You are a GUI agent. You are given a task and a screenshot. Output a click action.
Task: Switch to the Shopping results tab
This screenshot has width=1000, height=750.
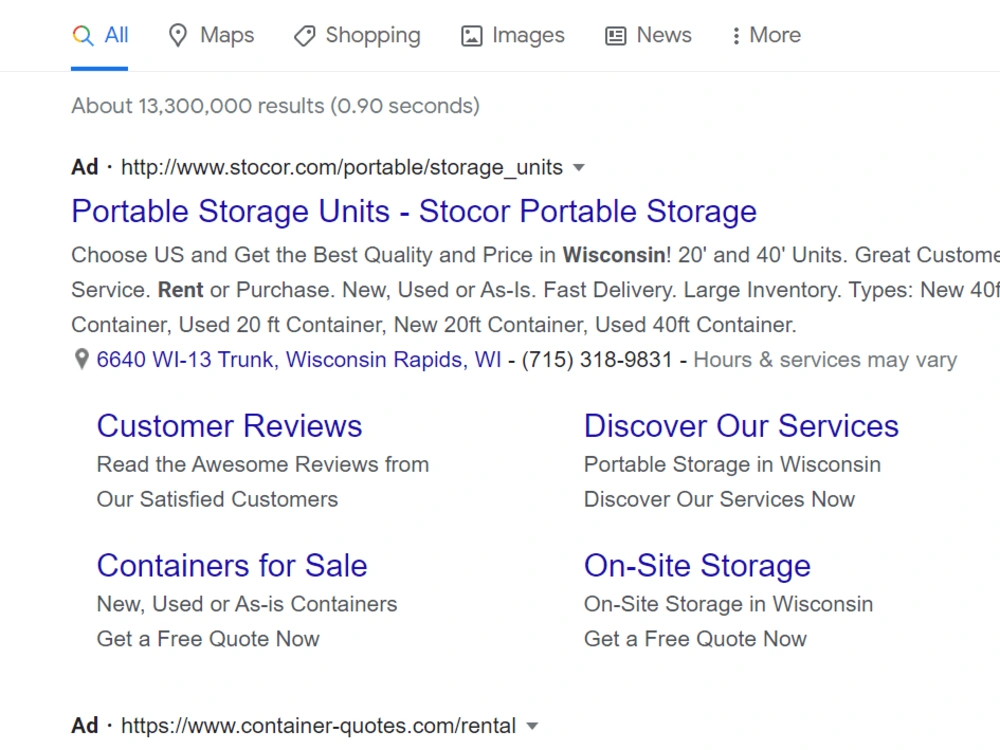pos(357,35)
